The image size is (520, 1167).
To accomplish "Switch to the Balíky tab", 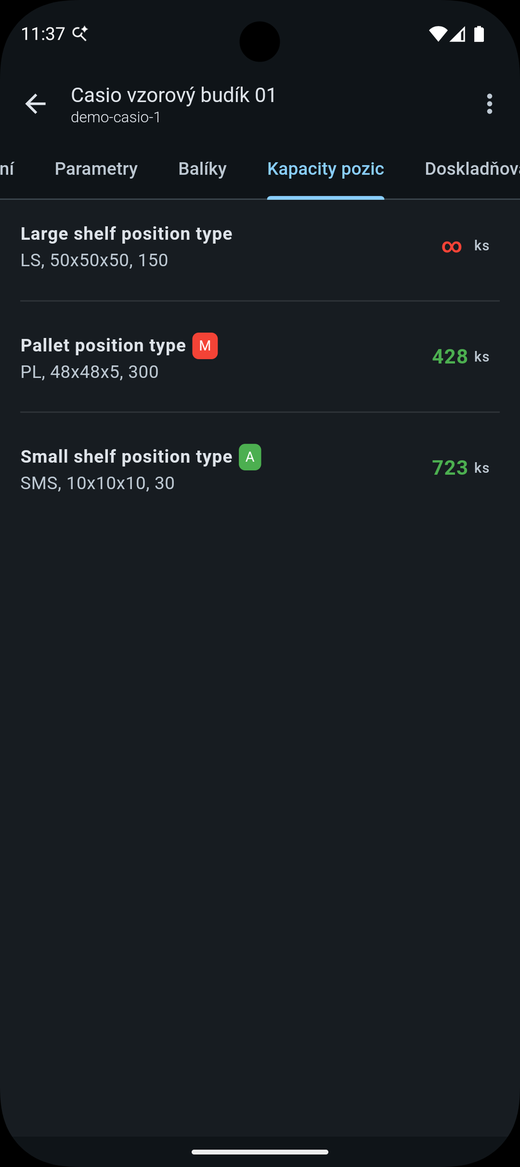I will [x=202, y=169].
